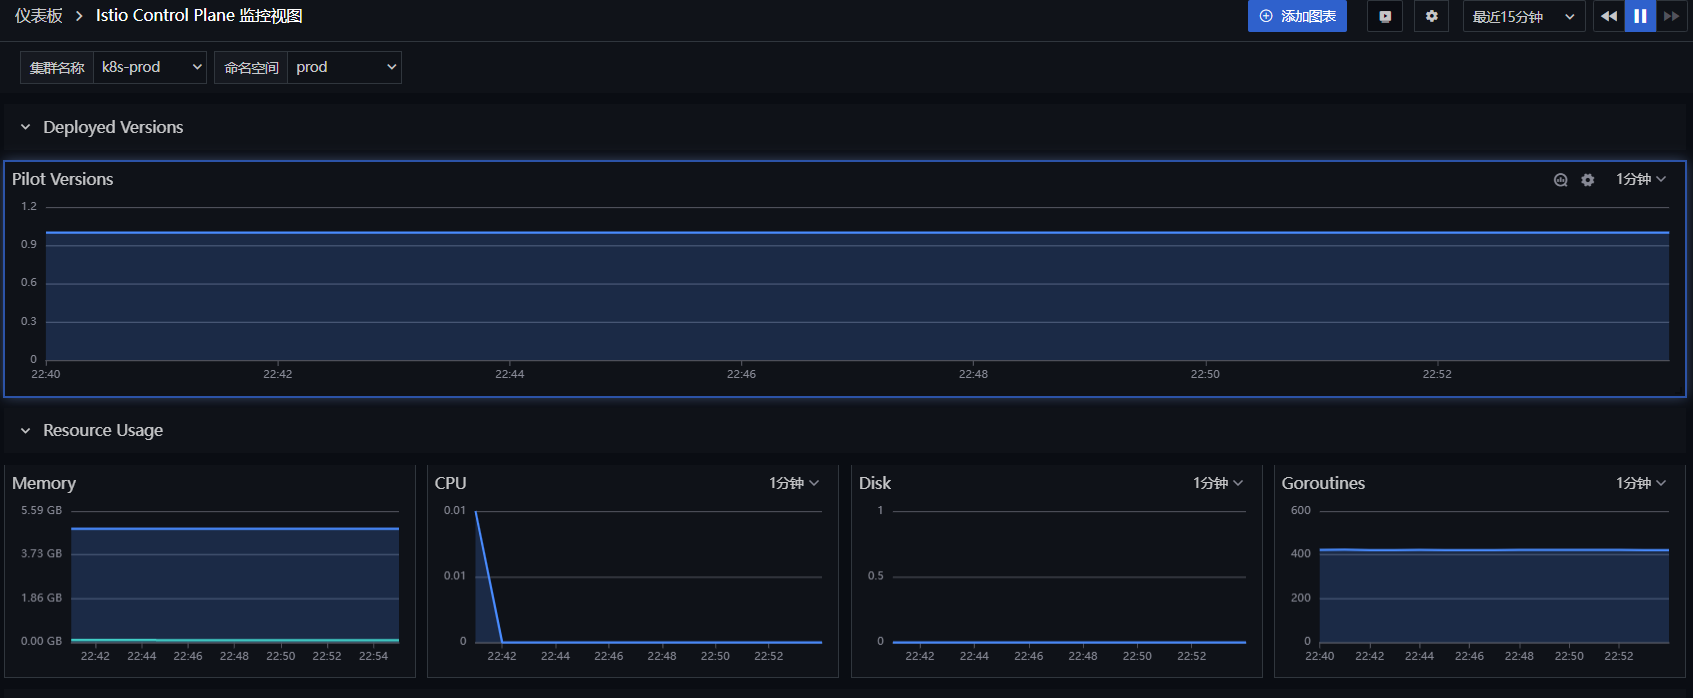Click 22:46 tick on Pilot Versions chart
This screenshot has height=698, width=1693.
pos(741,374)
